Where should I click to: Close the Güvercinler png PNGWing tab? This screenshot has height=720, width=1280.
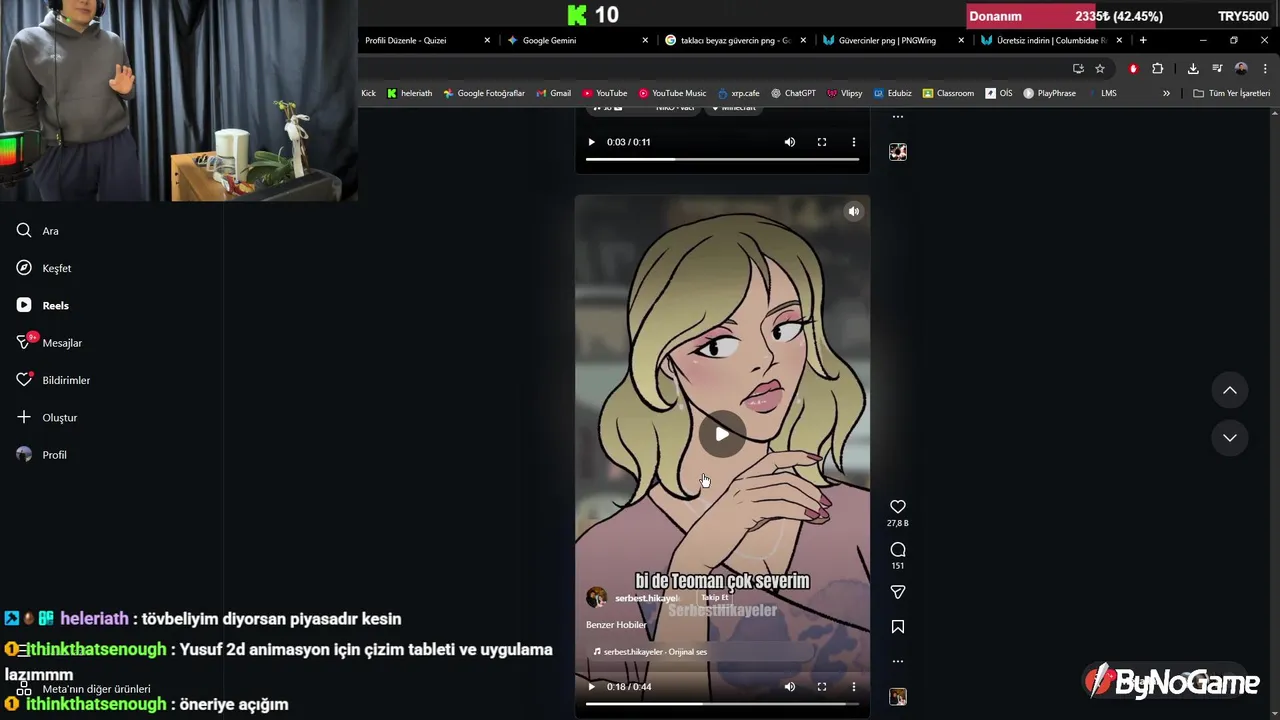(x=961, y=40)
